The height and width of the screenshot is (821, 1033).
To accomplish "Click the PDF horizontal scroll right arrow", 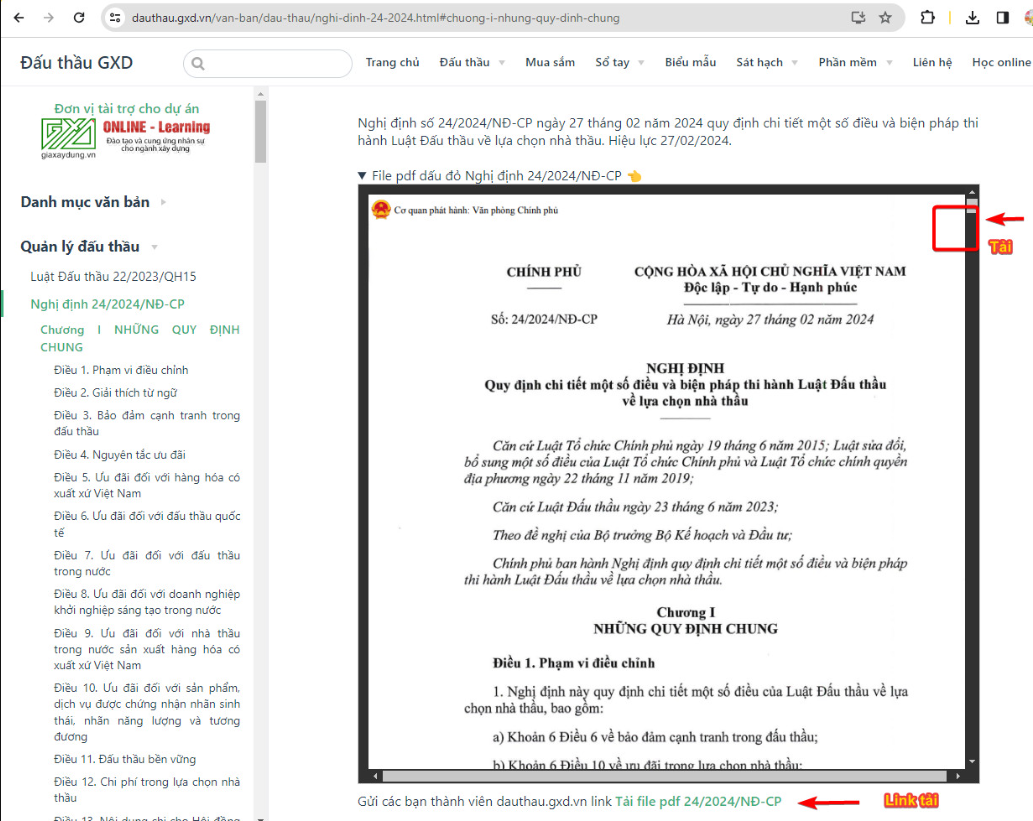I will pyautogui.click(x=957, y=776).
